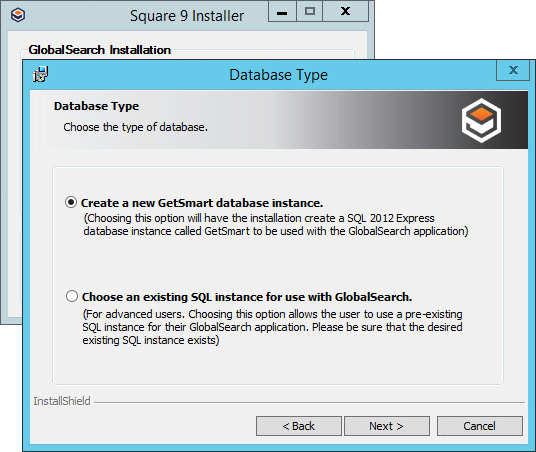Screen dimensions: 536x452
Task: Go back with the Back button
Action: 298,426
